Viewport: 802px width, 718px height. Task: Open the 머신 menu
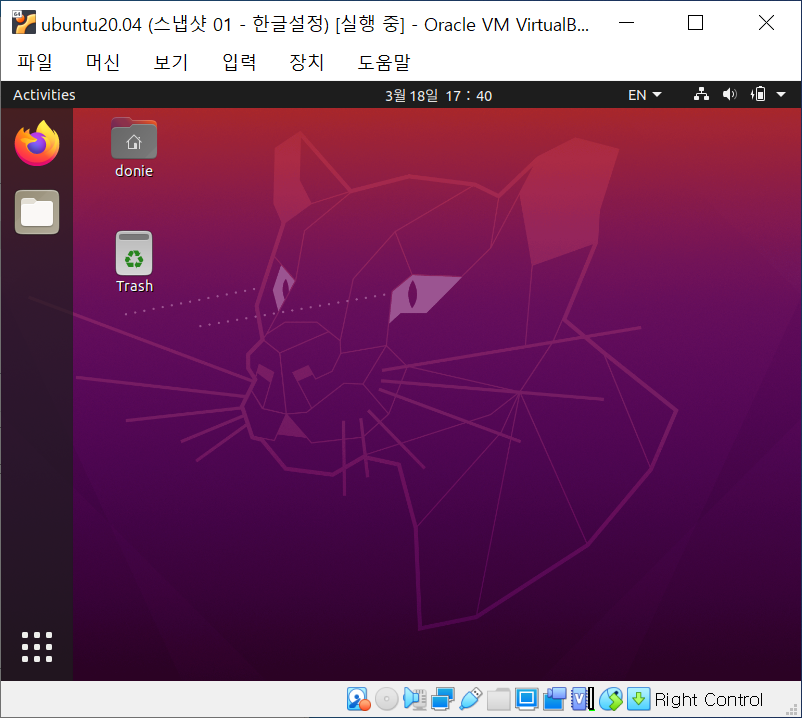tap(103, 62)
